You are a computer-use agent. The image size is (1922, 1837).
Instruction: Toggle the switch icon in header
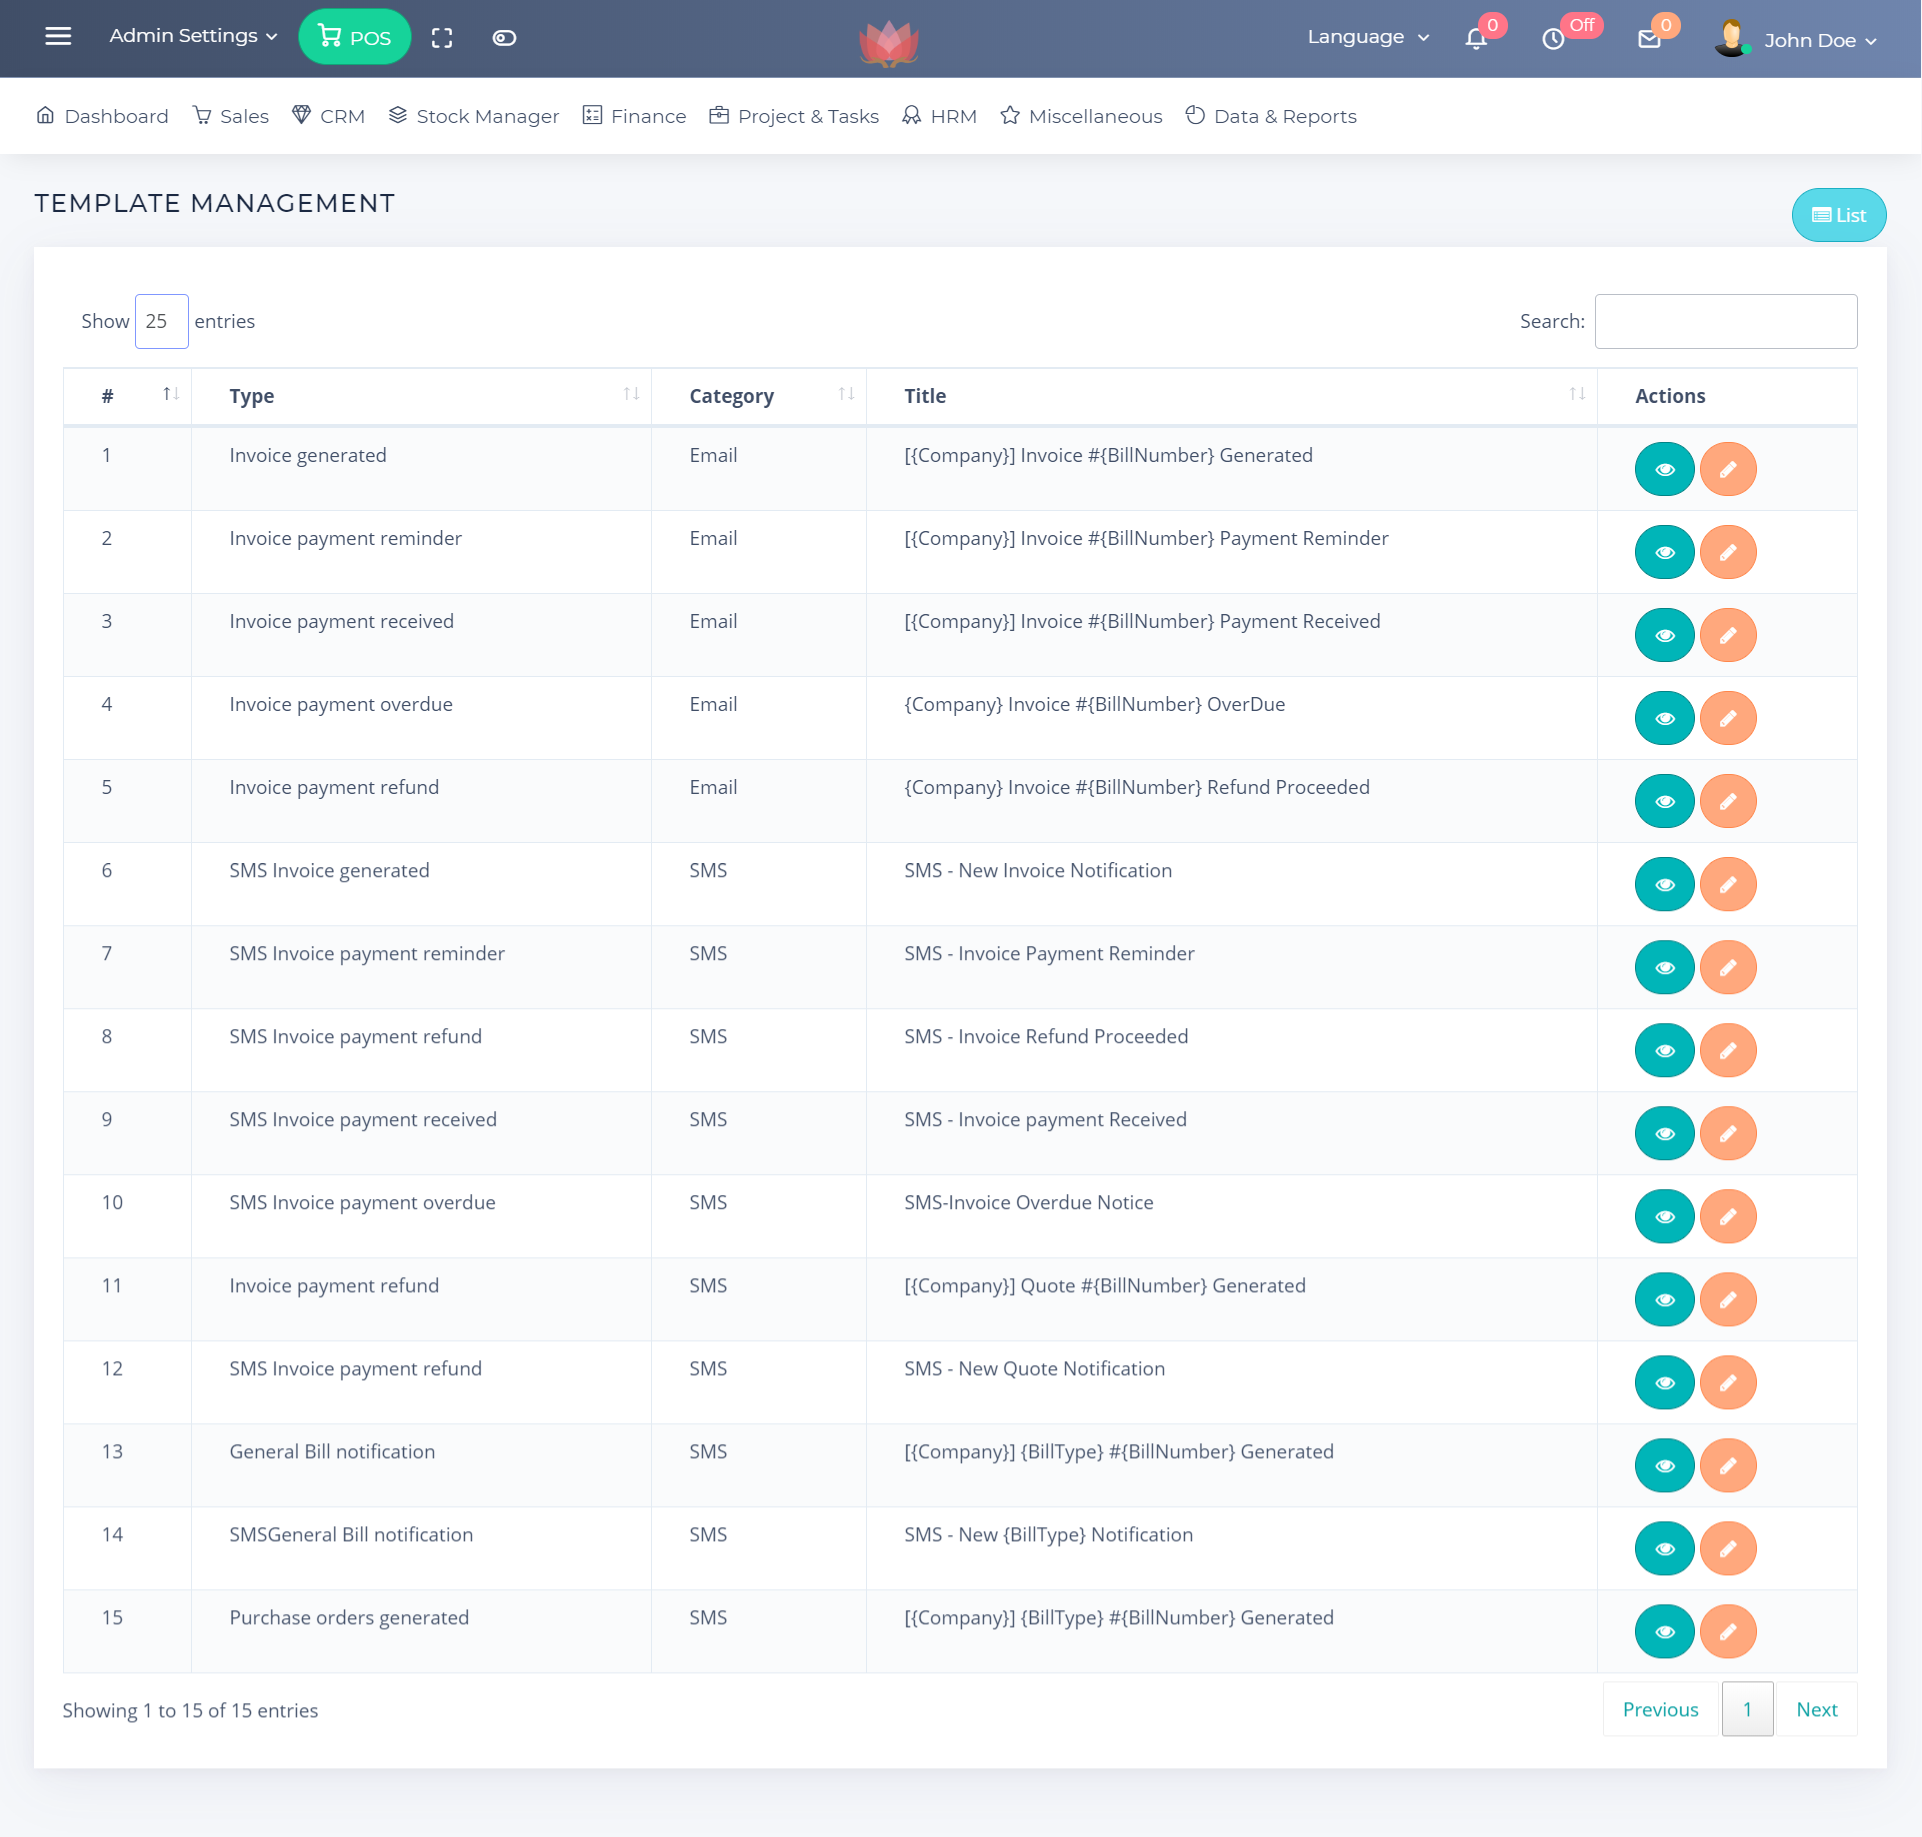pyautogui.click(x=504, y=38)
